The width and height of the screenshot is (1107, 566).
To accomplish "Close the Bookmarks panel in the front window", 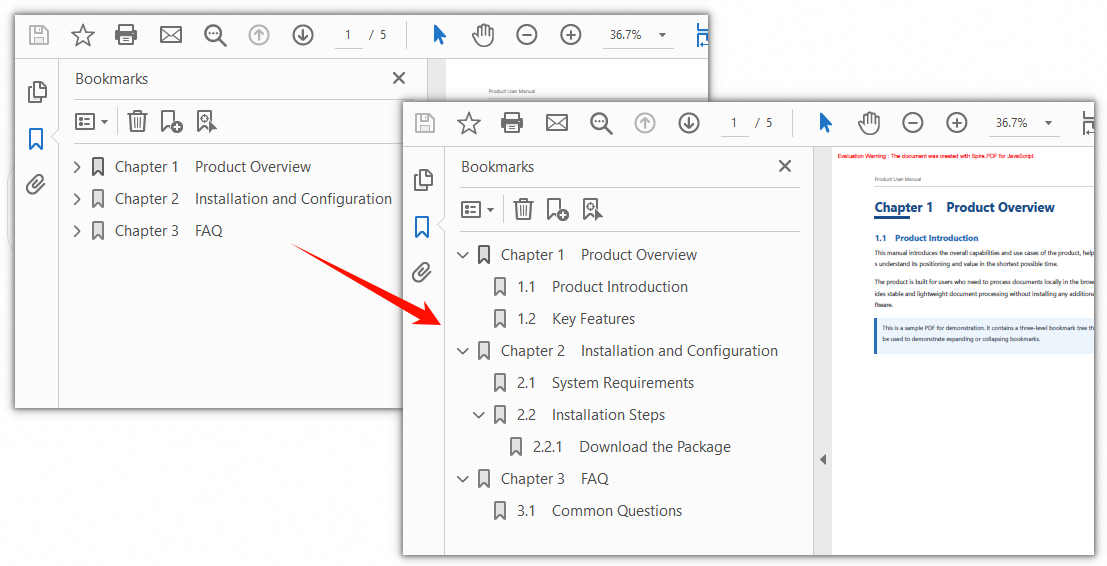I will click(784, 166).
